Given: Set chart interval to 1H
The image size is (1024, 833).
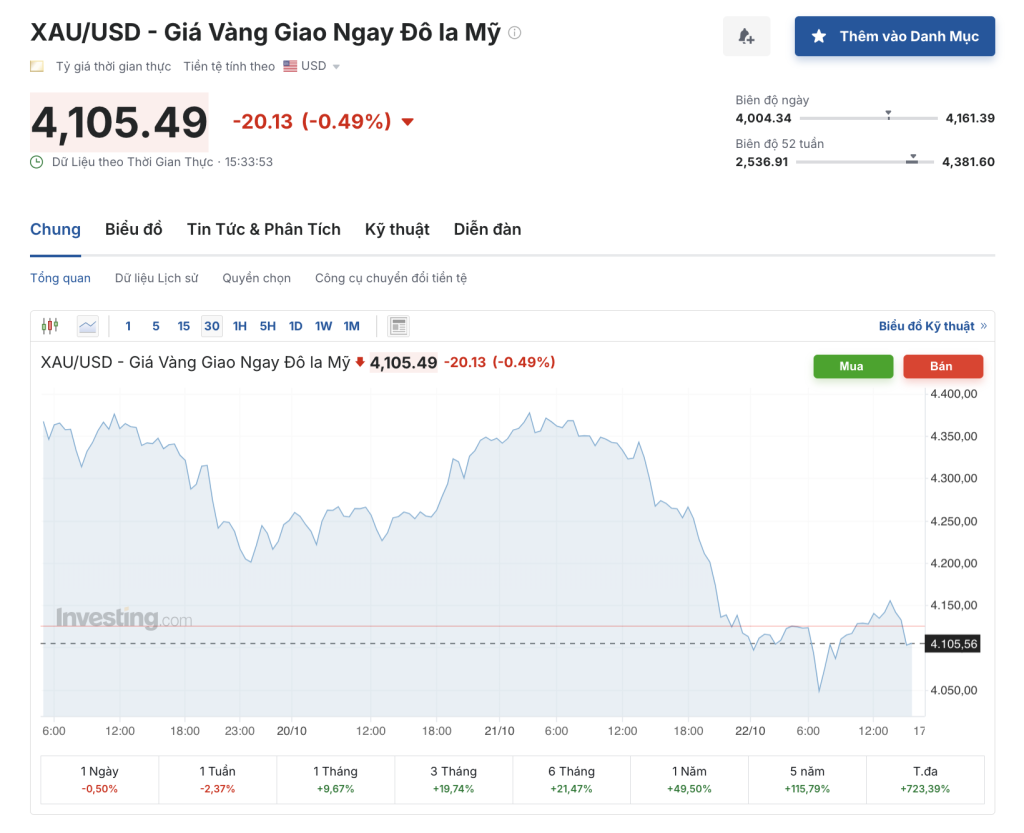Looking at the screenshot, I should [x=240, y=326].
